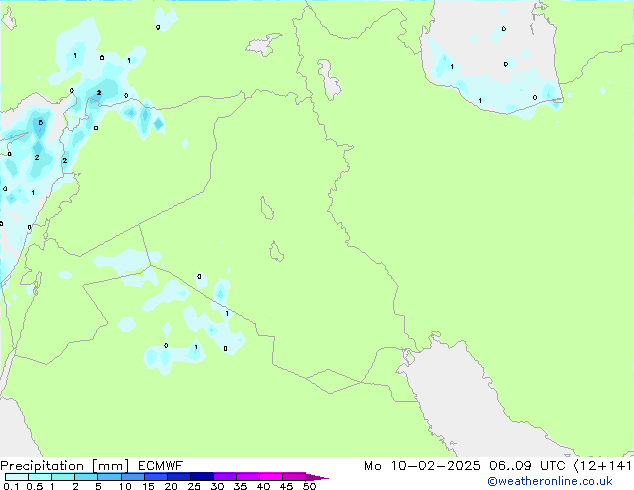The image size is (634, 490).
Task: Click the 0.5–1 mm legend color swatch
Action: (40, 477)
